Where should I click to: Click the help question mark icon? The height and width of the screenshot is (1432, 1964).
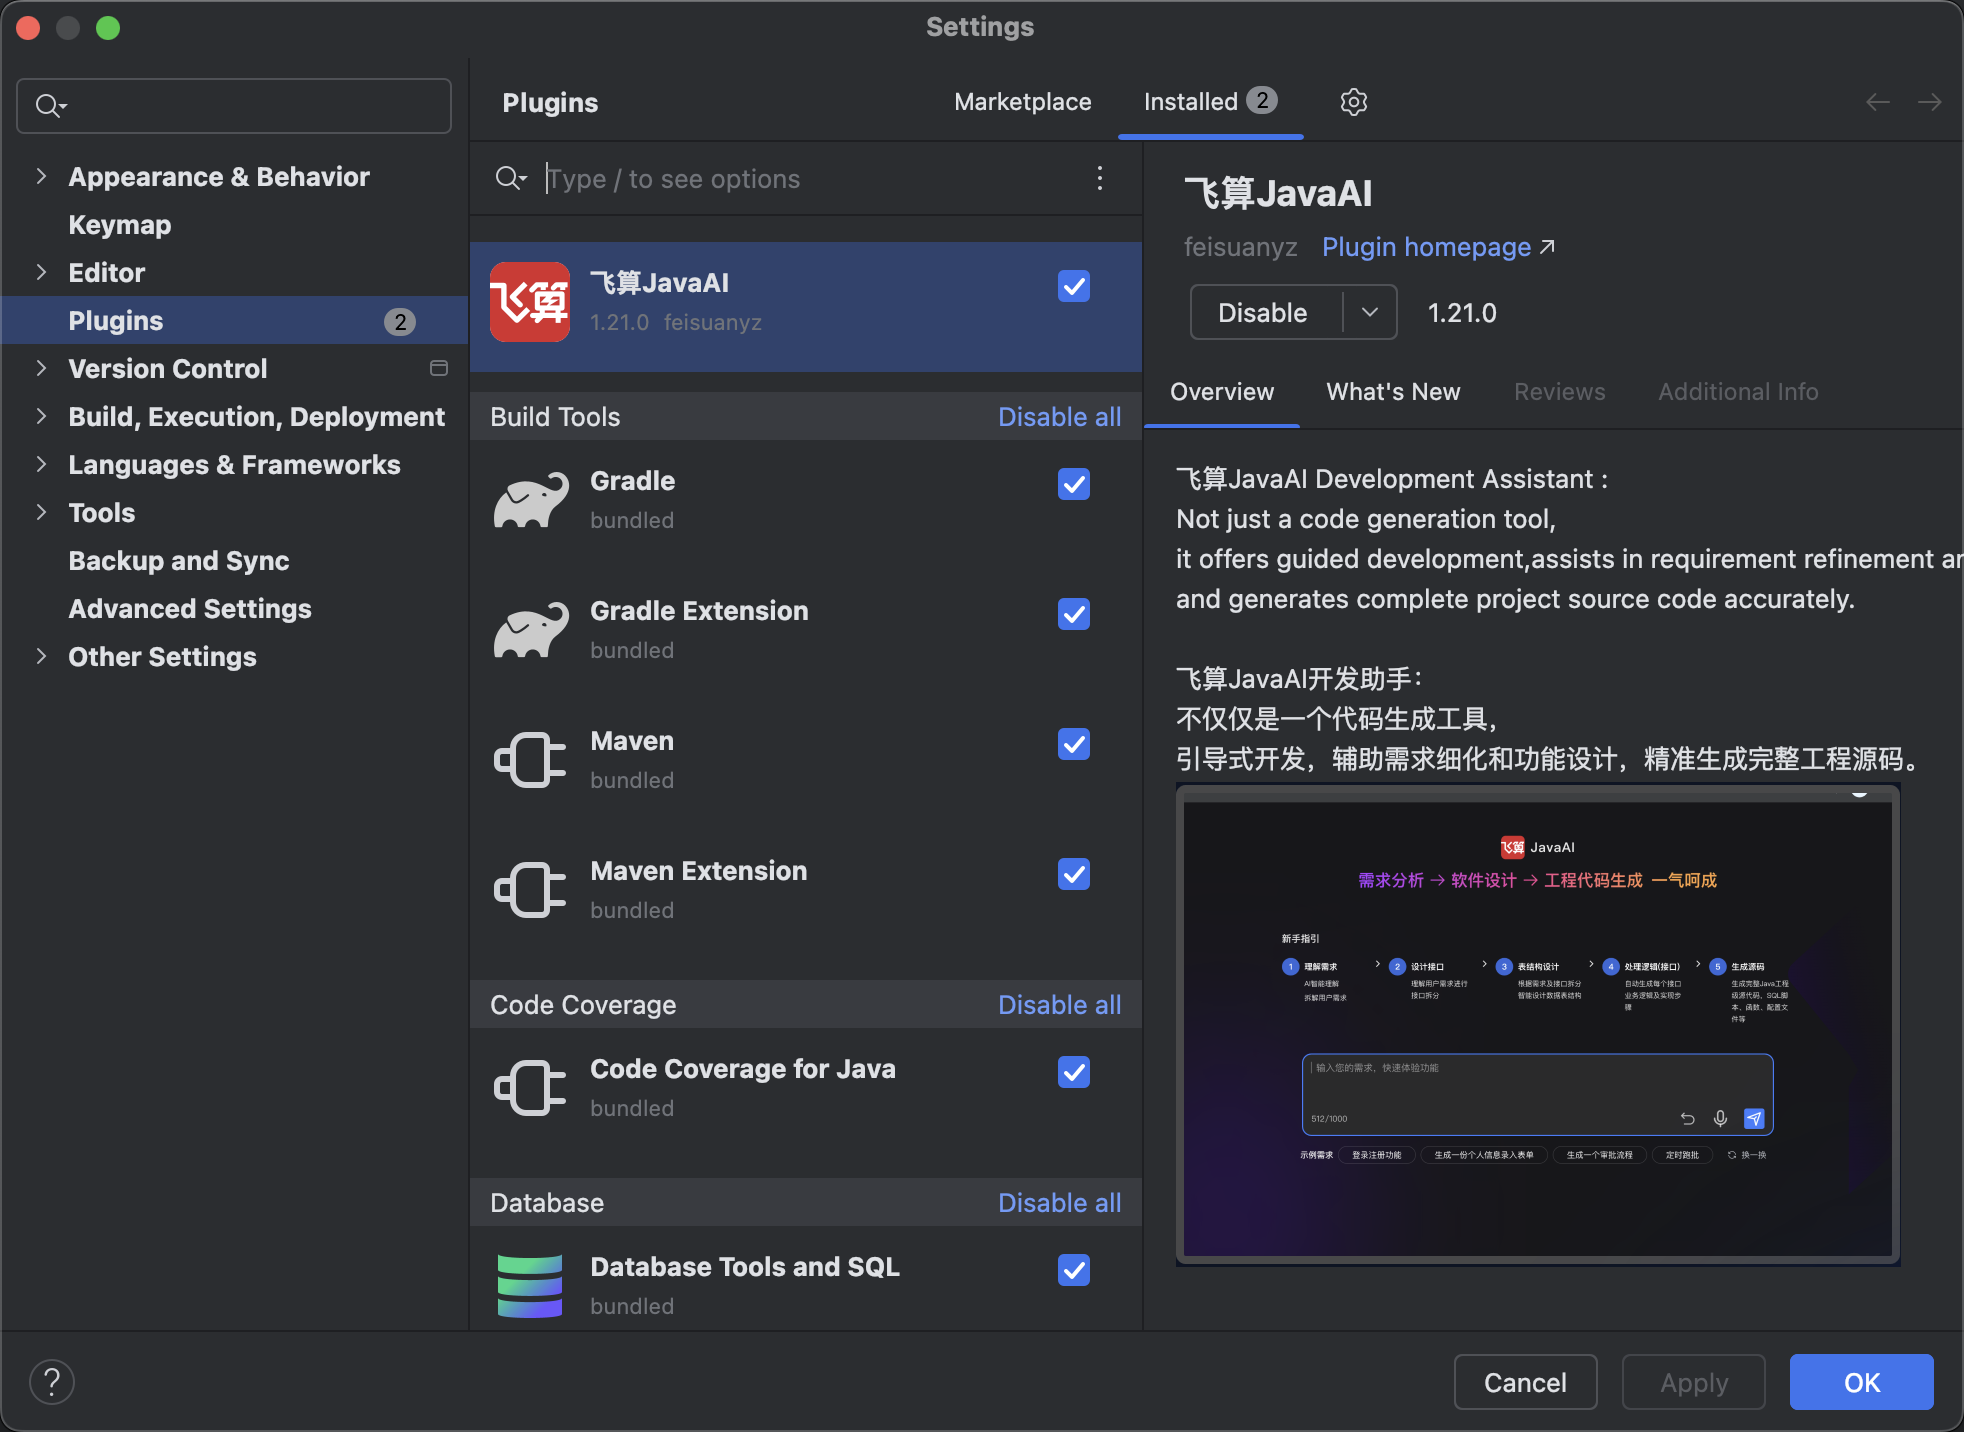pyautogui.click(x=52, y=1381)
